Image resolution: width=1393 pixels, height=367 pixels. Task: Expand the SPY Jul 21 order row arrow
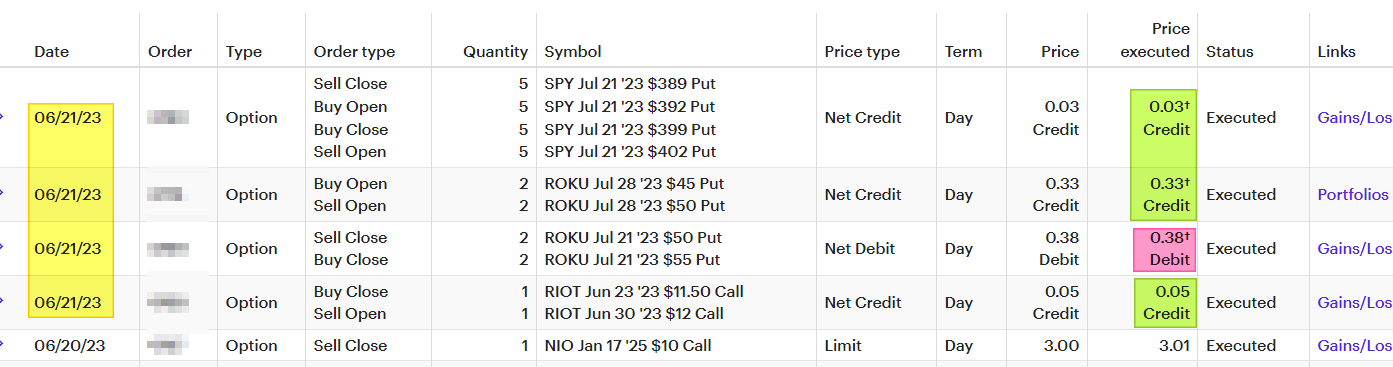(x=2, y=118)
